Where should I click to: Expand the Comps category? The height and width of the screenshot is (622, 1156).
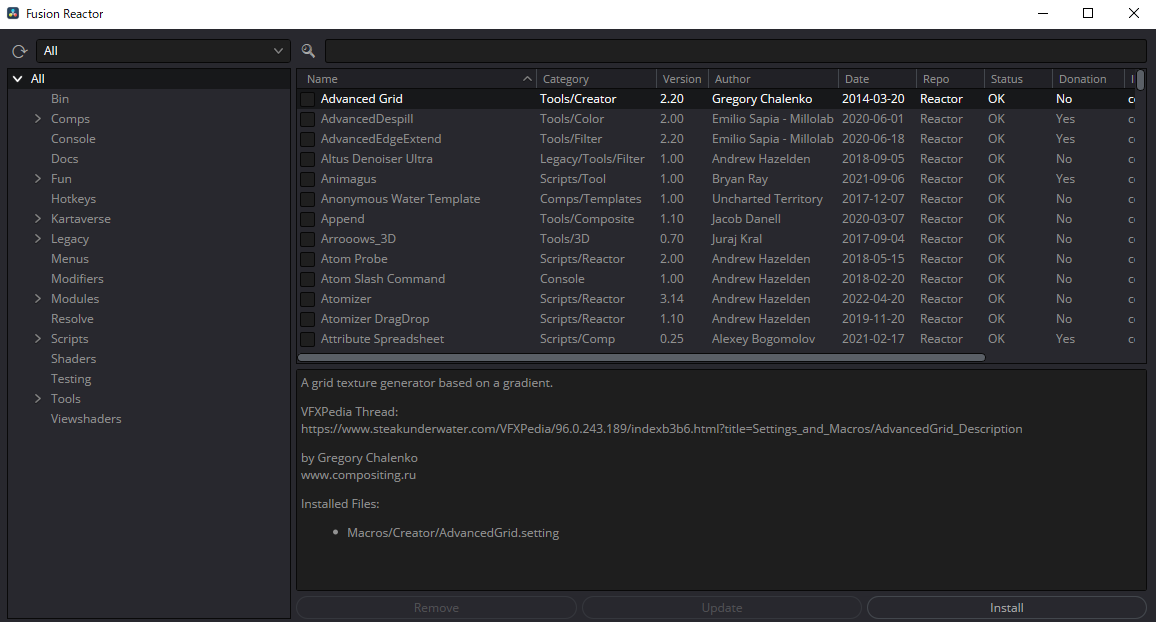point(38,119)
